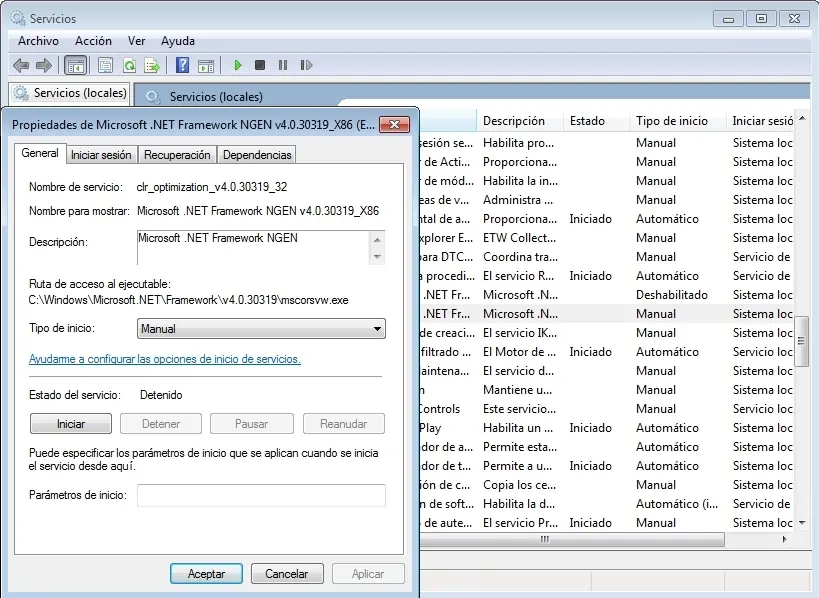Click the Reanudar button

point(343,424)
